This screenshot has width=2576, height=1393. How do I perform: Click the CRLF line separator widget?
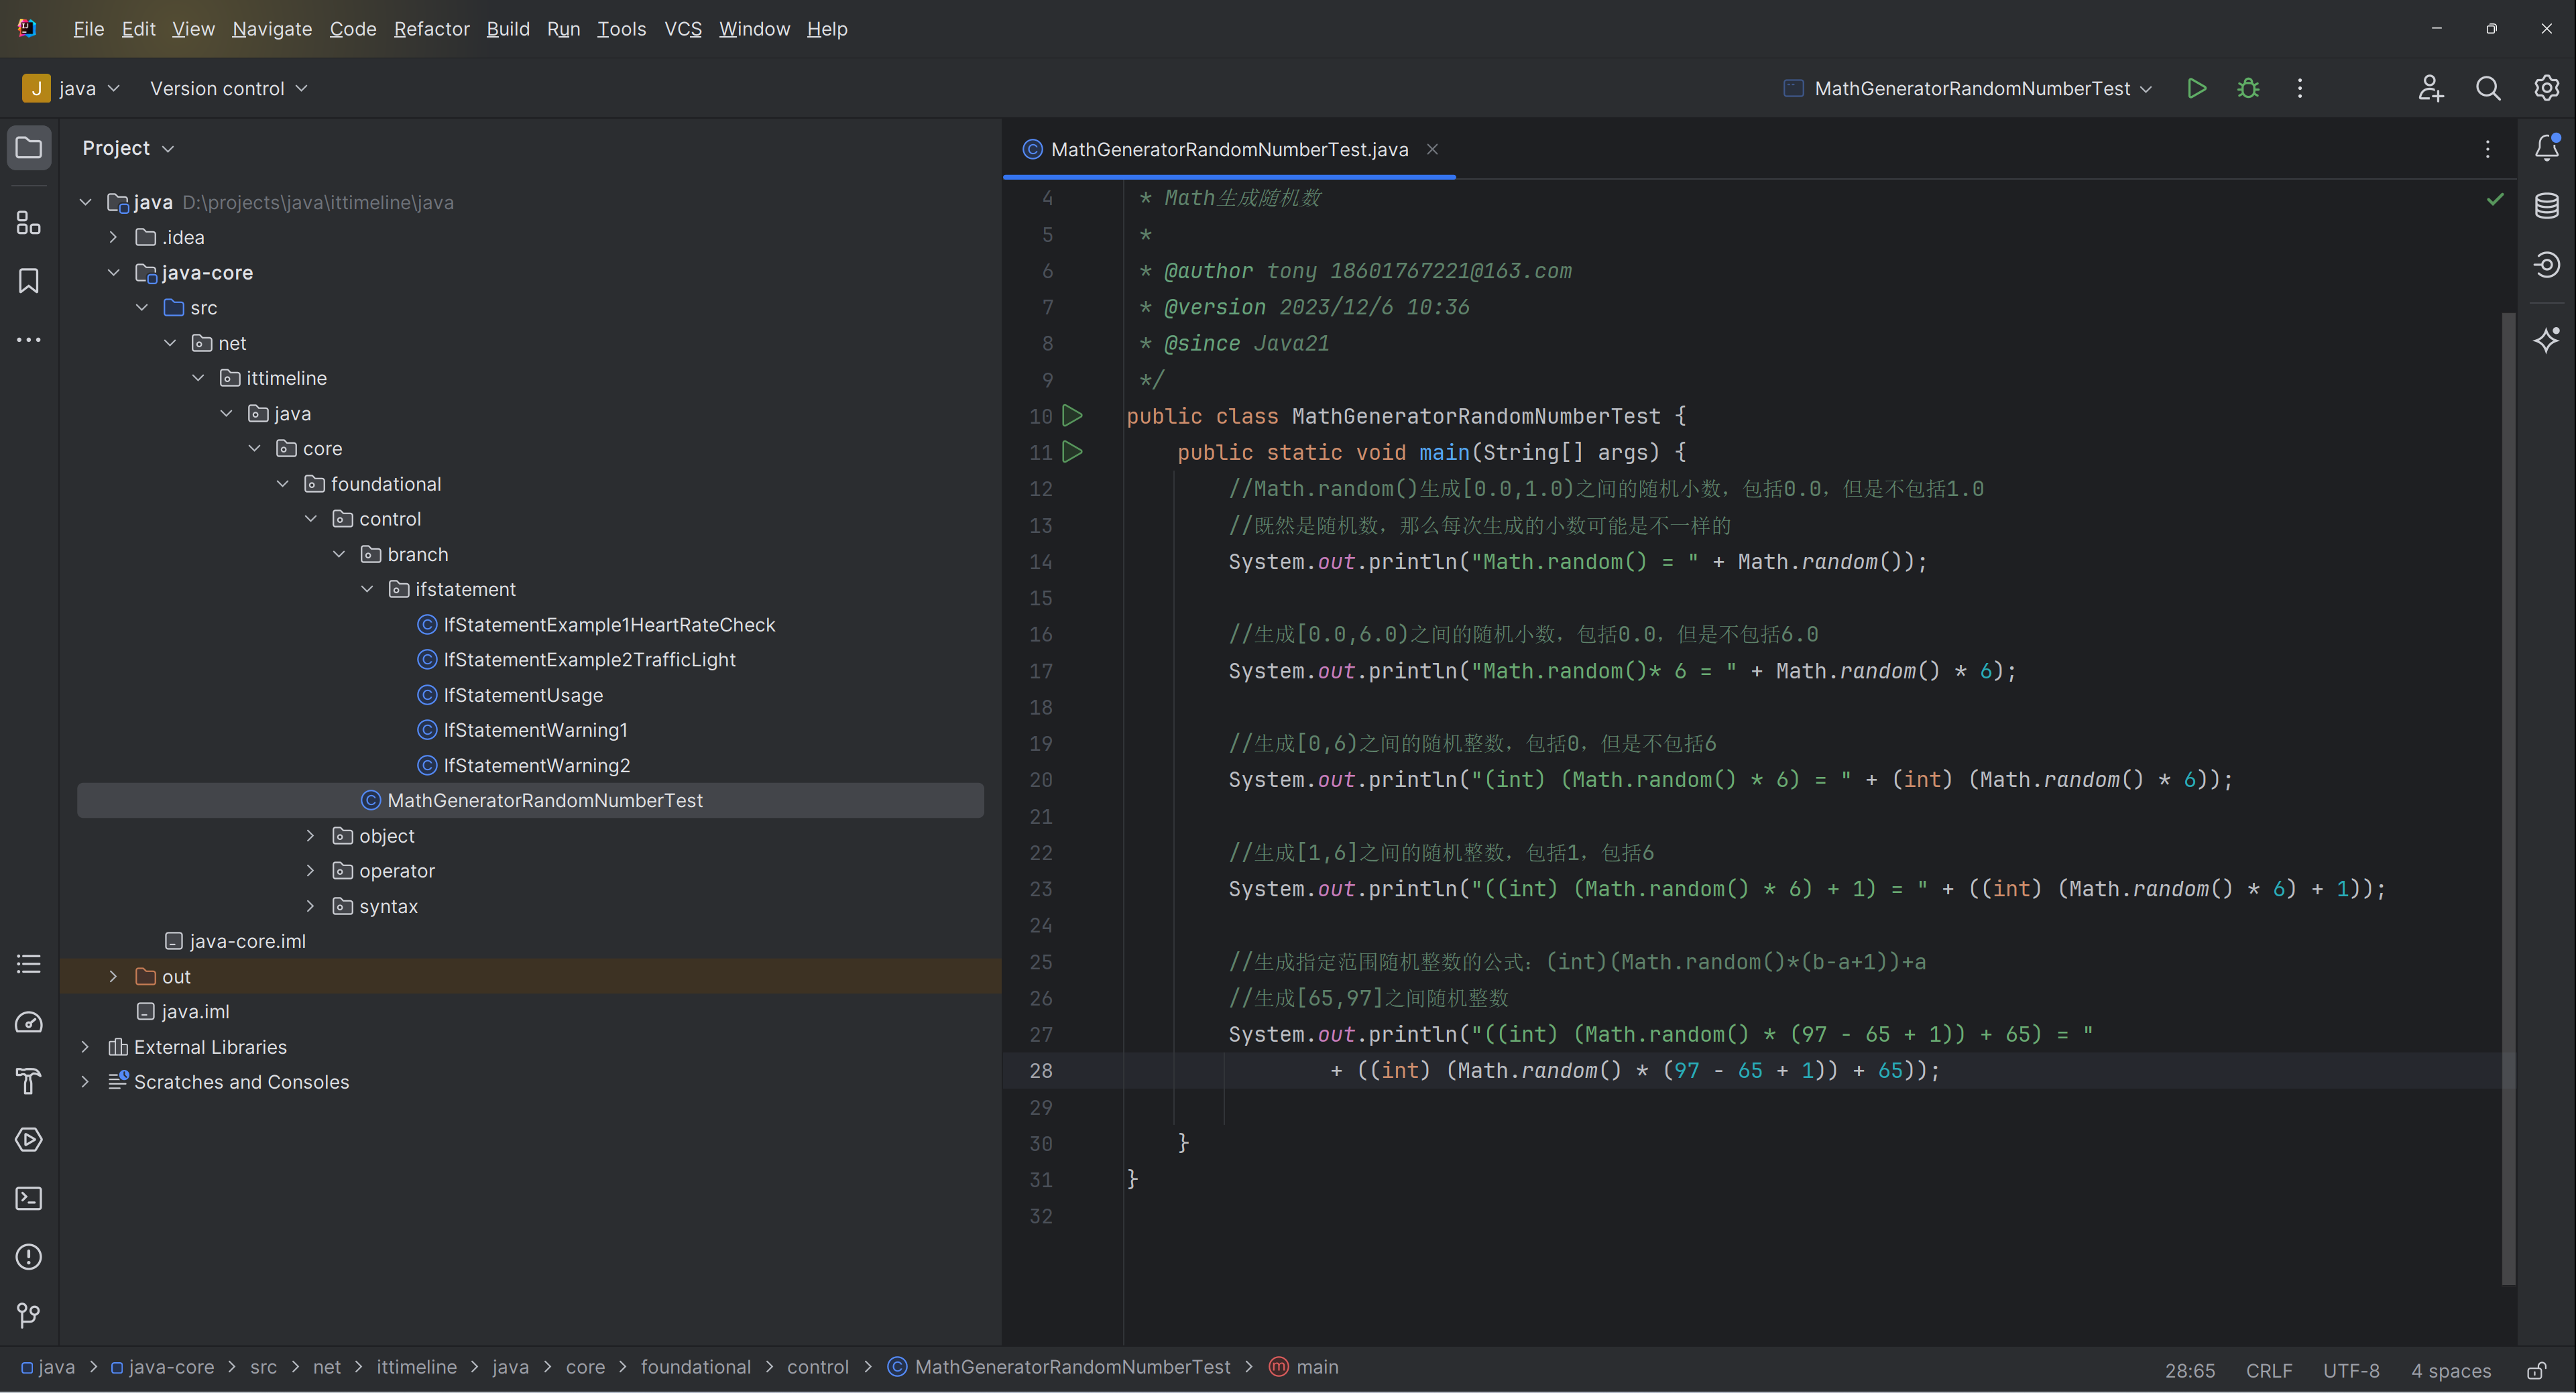coord(2268,1370)
